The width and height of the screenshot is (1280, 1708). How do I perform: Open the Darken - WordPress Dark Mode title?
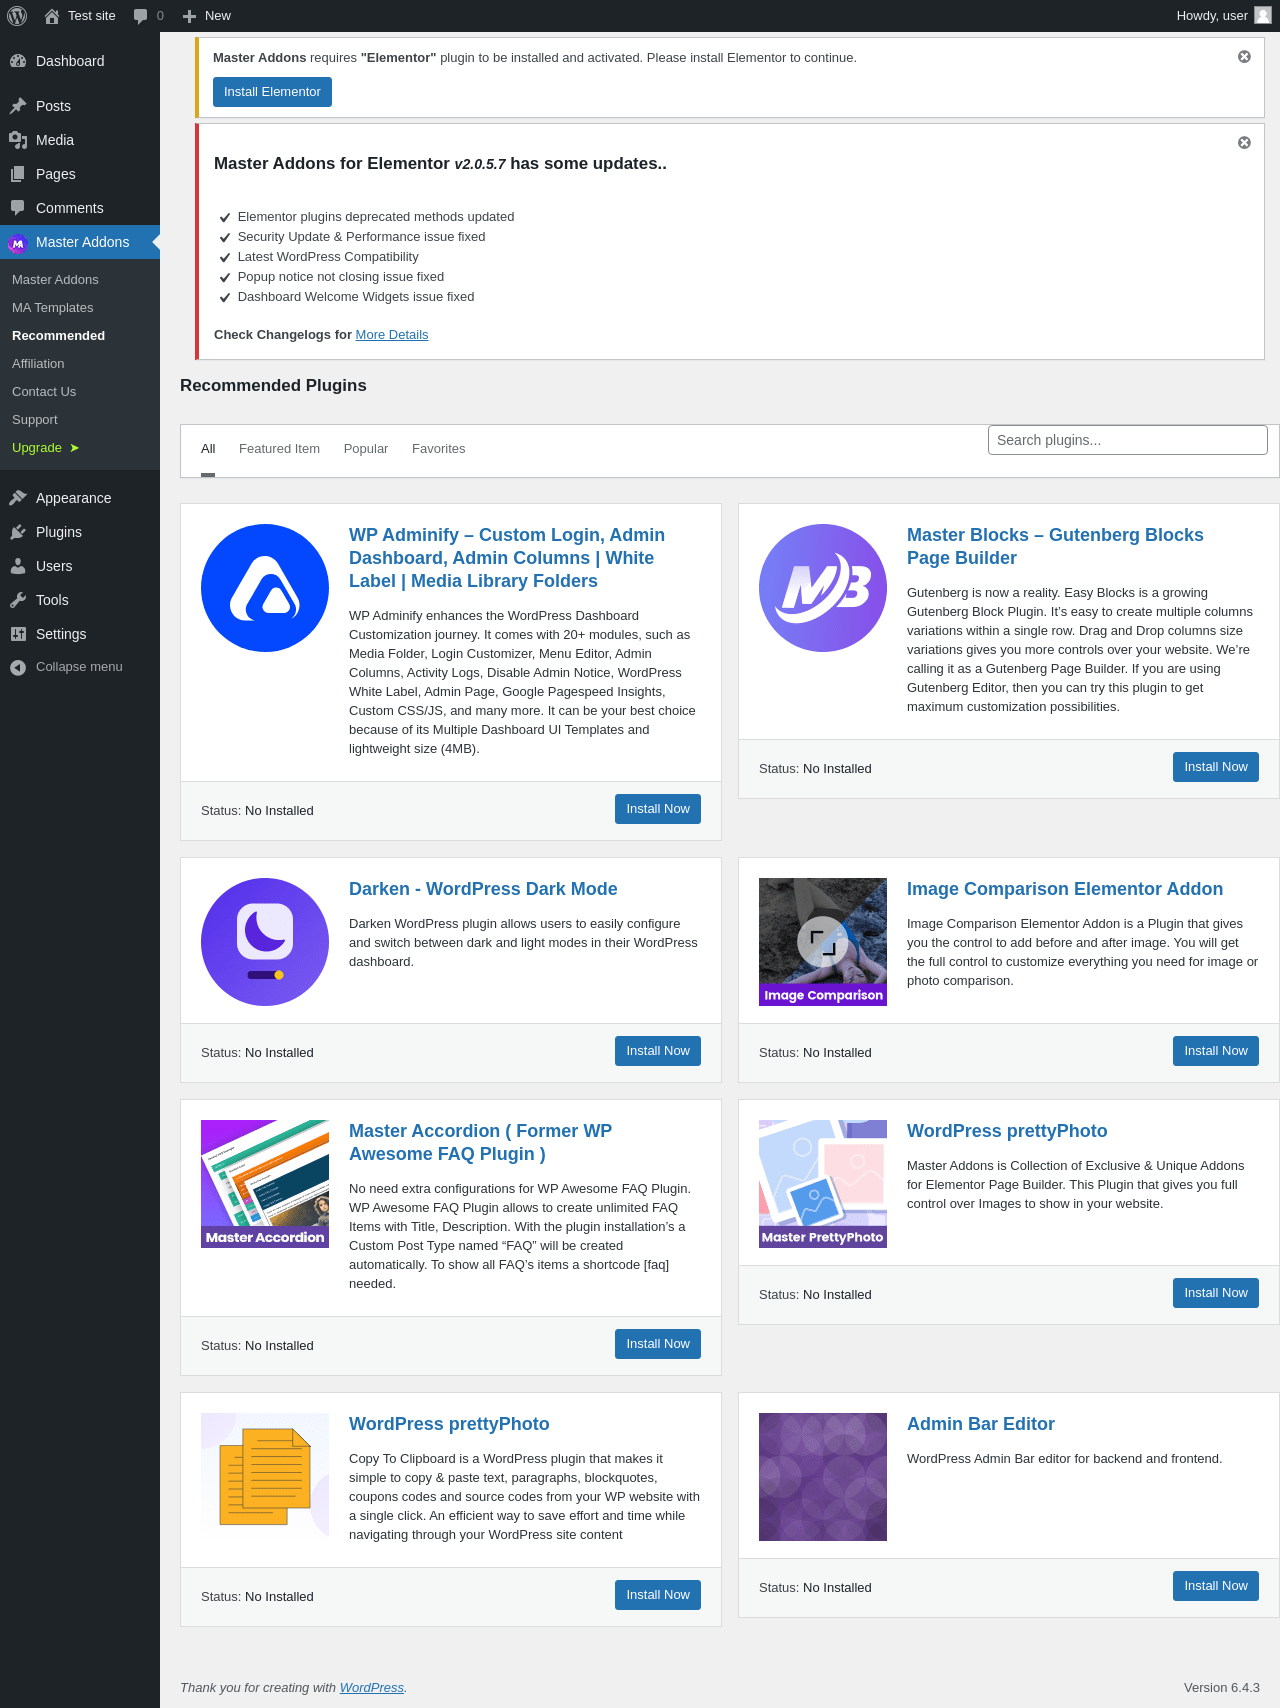(x=483, y=889)
